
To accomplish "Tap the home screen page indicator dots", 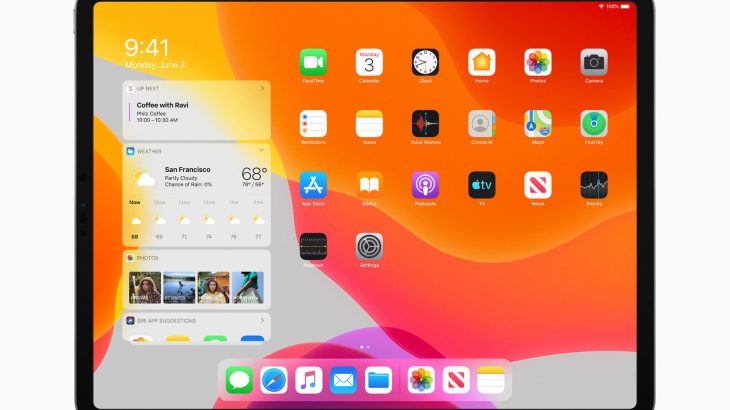I will pos(365,347).
